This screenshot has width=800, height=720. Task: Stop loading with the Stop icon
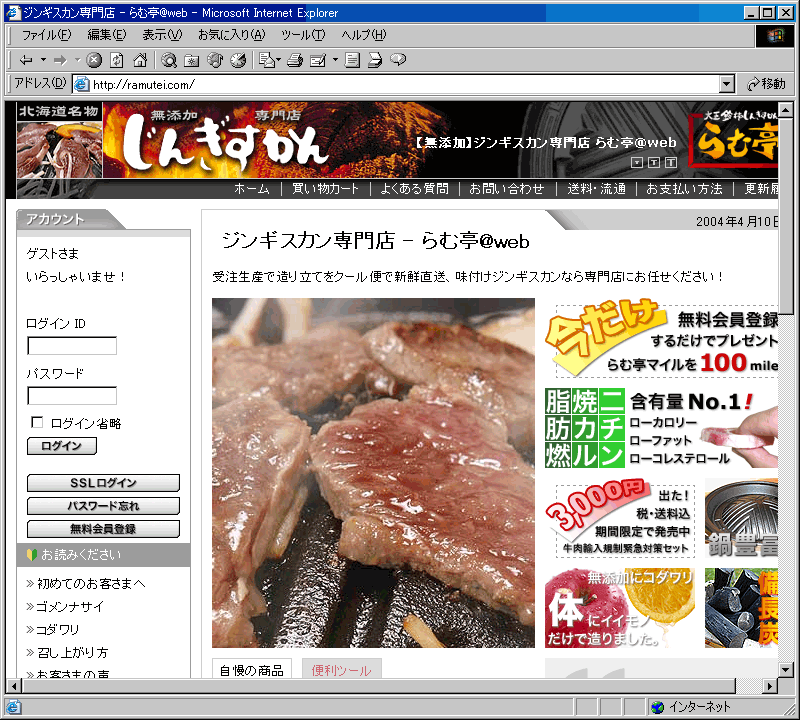click(x=94, y=60)
